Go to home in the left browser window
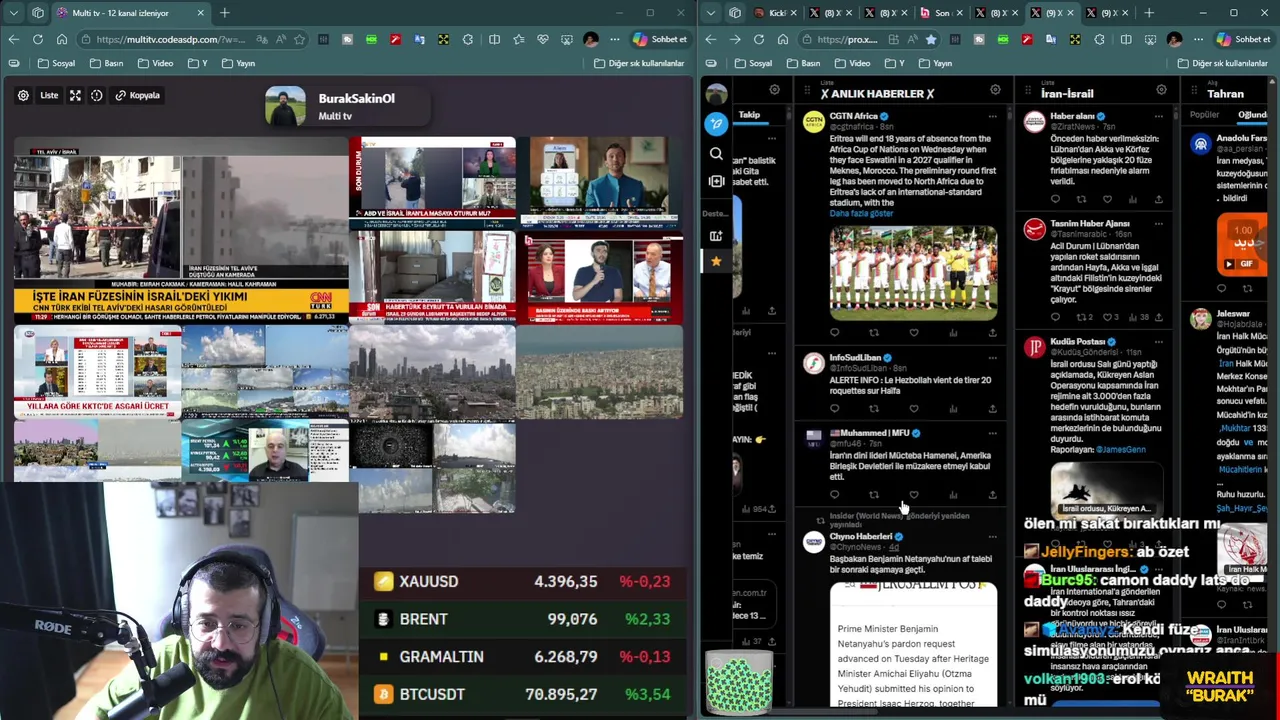 pos(61,39)
